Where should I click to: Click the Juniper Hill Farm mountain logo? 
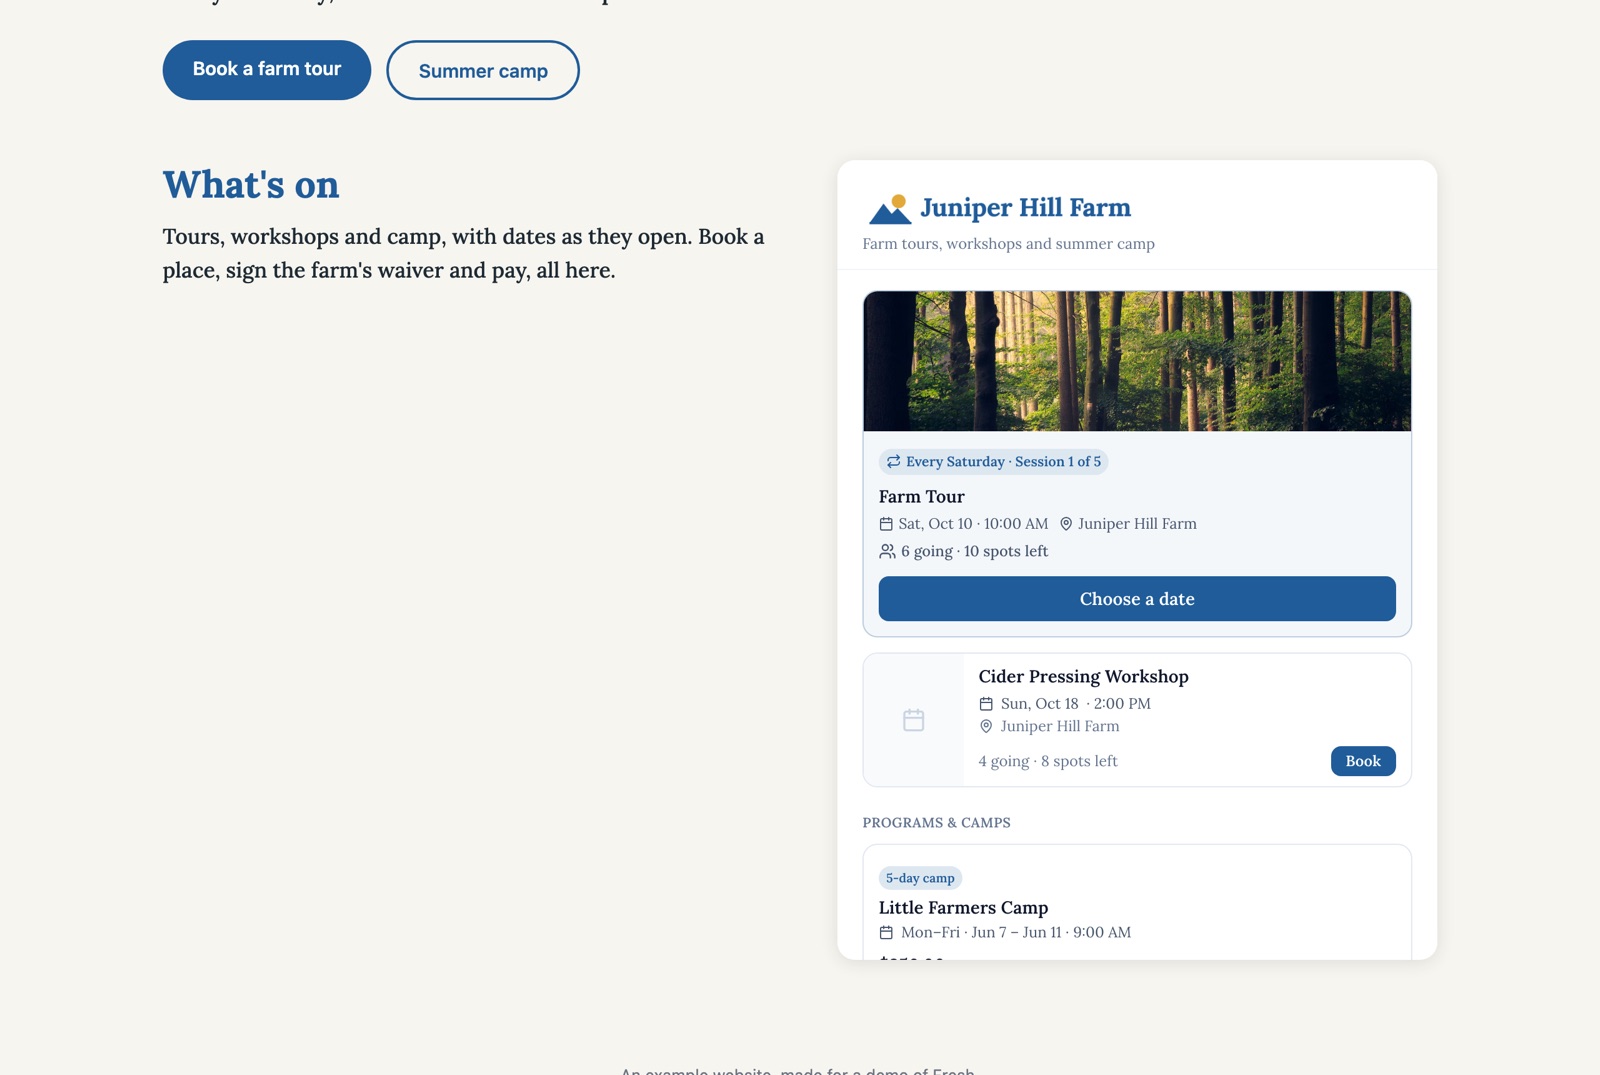tap(889, 209)
